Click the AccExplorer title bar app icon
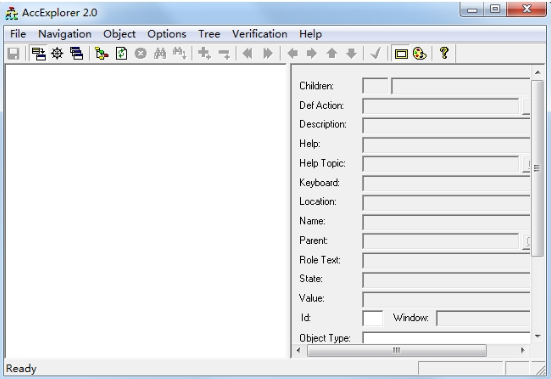This screenshot has height=379, width=551. click(11, 13)
